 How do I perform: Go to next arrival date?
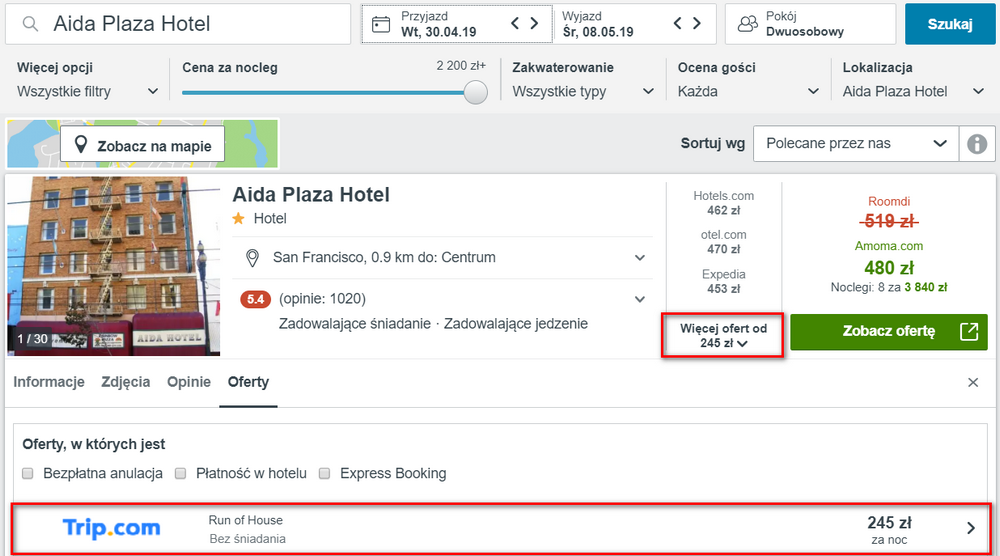tap(534, 24)
